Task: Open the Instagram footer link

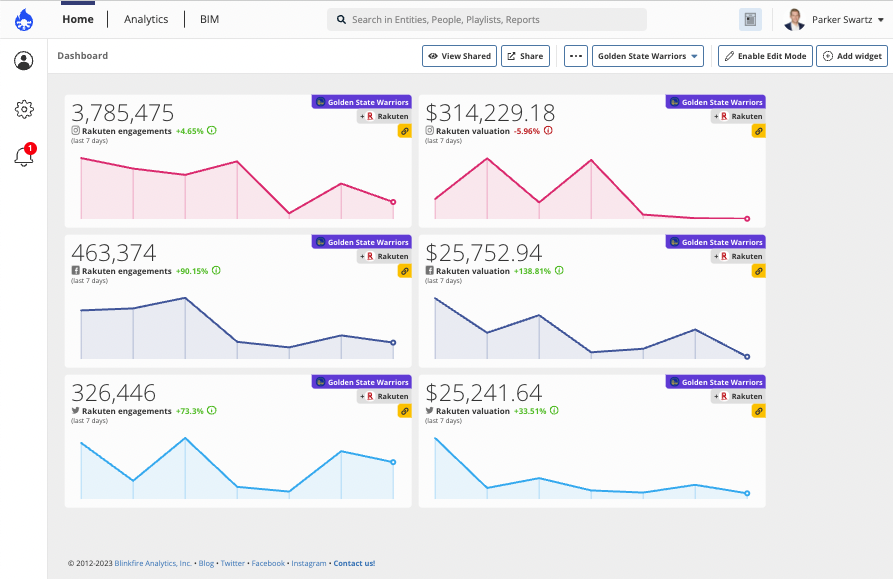Action: tap(309, 563)
